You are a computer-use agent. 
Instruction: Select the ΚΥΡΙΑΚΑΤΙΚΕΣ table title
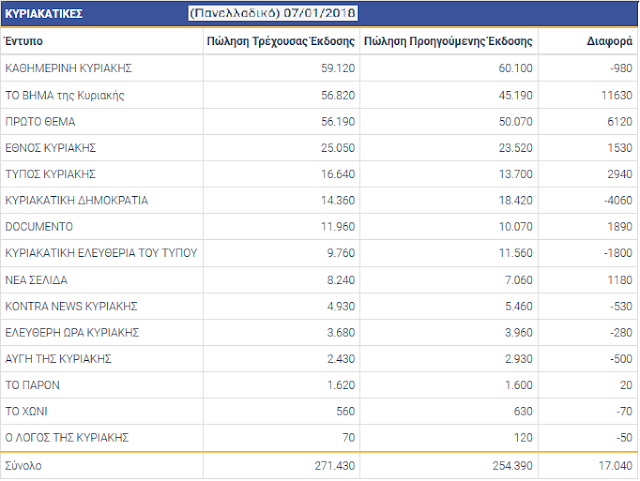[44, 13]
